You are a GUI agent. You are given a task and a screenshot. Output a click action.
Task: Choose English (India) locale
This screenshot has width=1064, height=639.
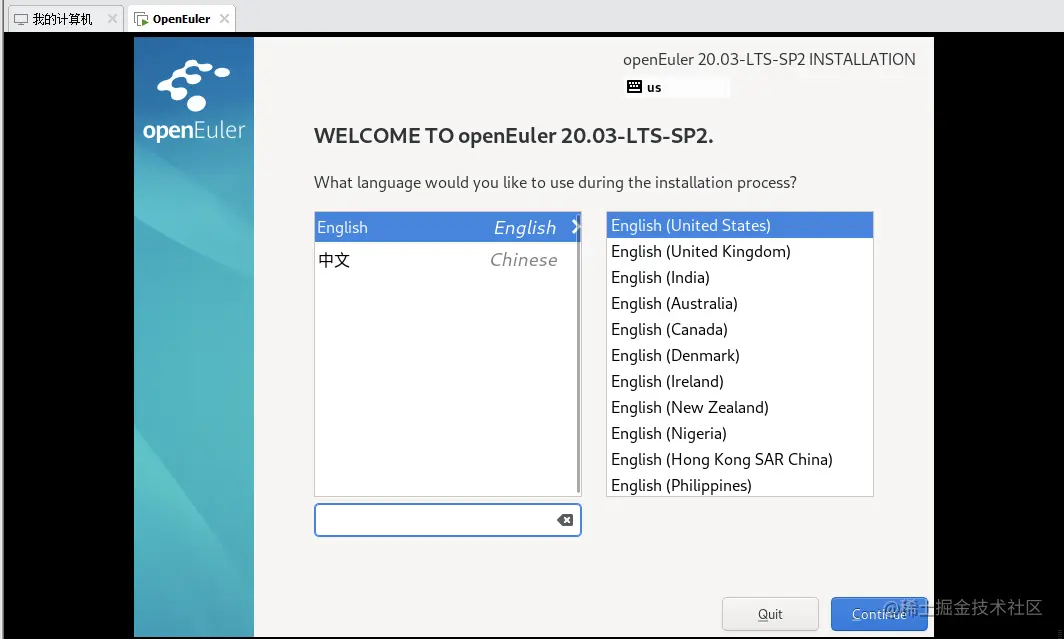click(740, 277)
